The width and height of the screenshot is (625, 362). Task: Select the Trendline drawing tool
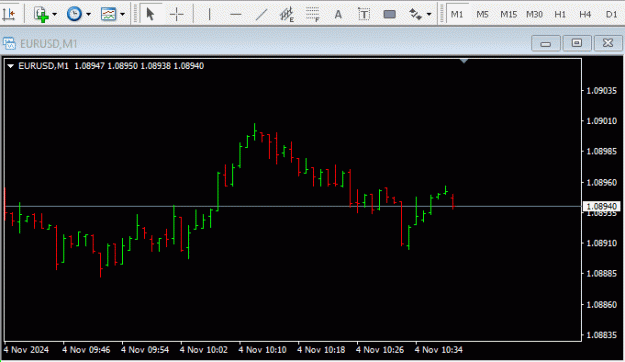pos(261,14)
